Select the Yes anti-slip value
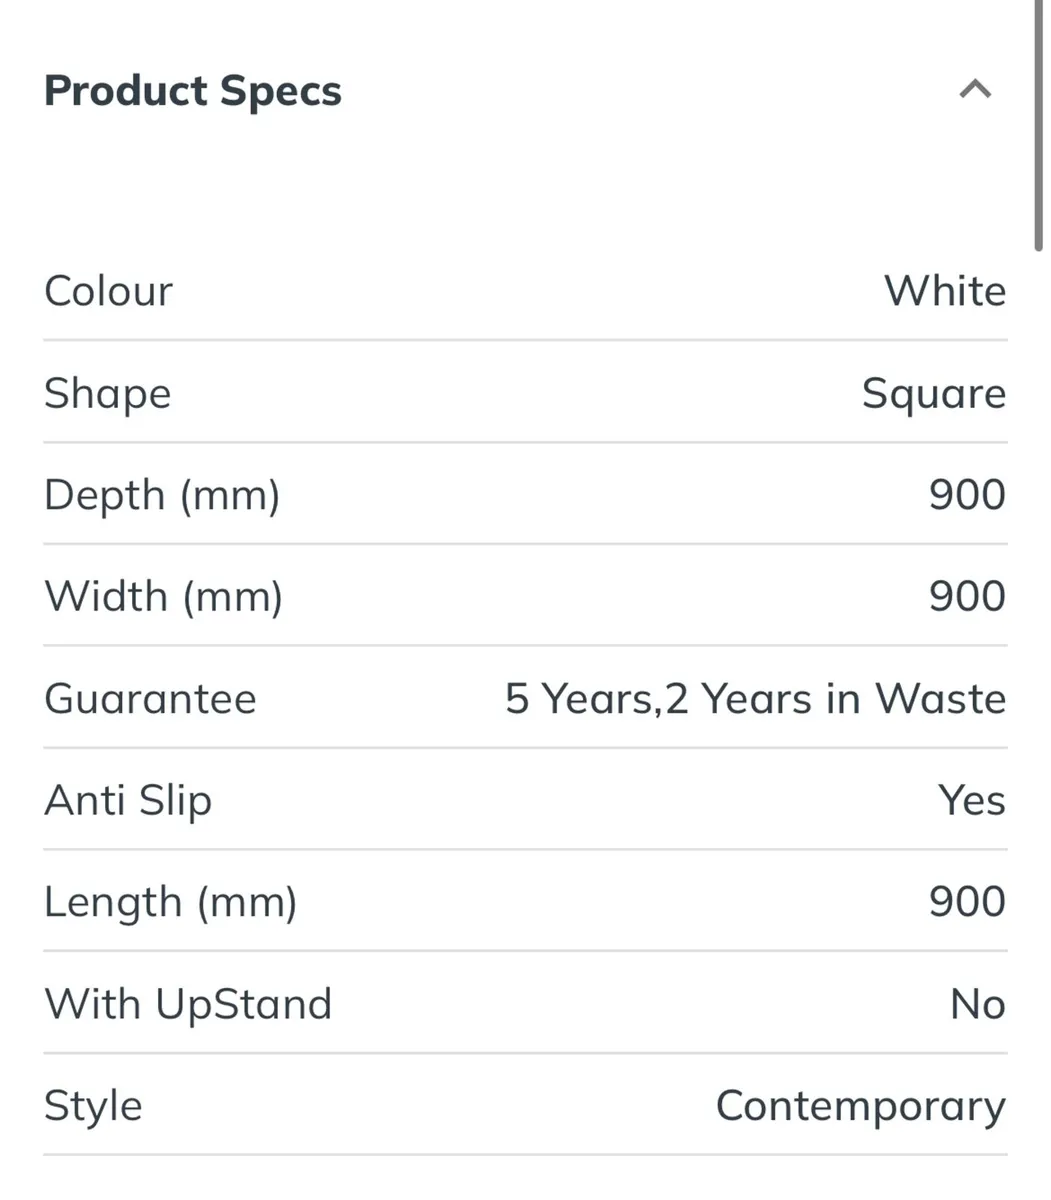The image size is (1051, 1200). pos(971,800)
